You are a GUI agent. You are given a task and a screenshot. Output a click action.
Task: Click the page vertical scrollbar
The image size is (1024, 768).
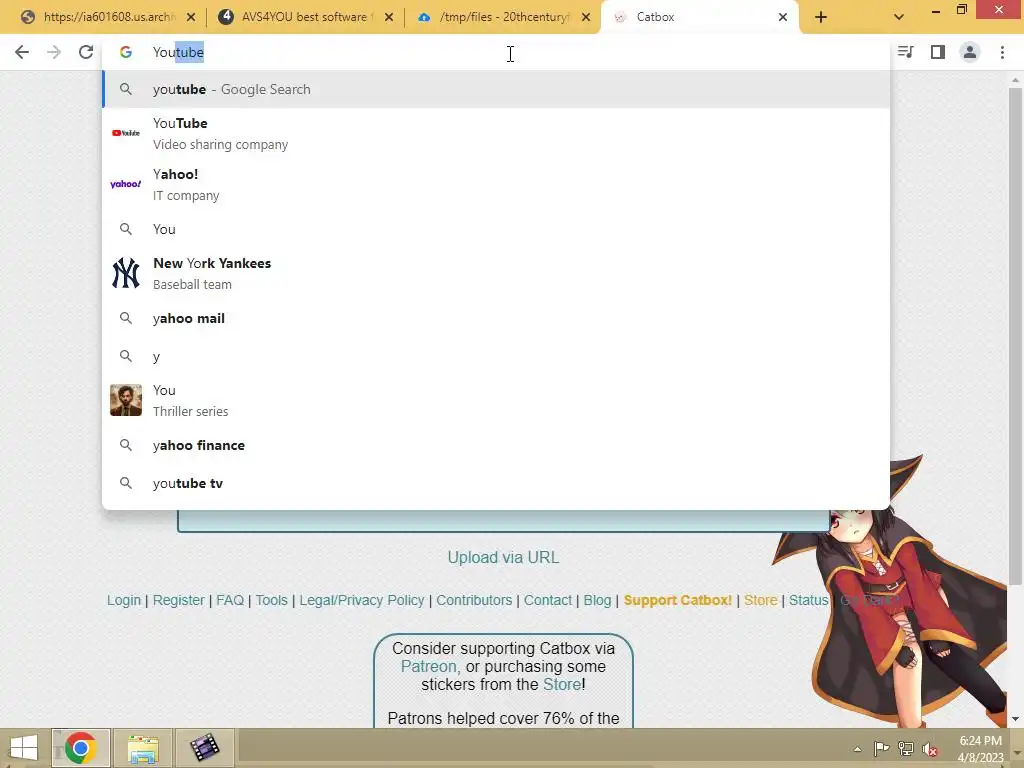(x=1015, y=336)
